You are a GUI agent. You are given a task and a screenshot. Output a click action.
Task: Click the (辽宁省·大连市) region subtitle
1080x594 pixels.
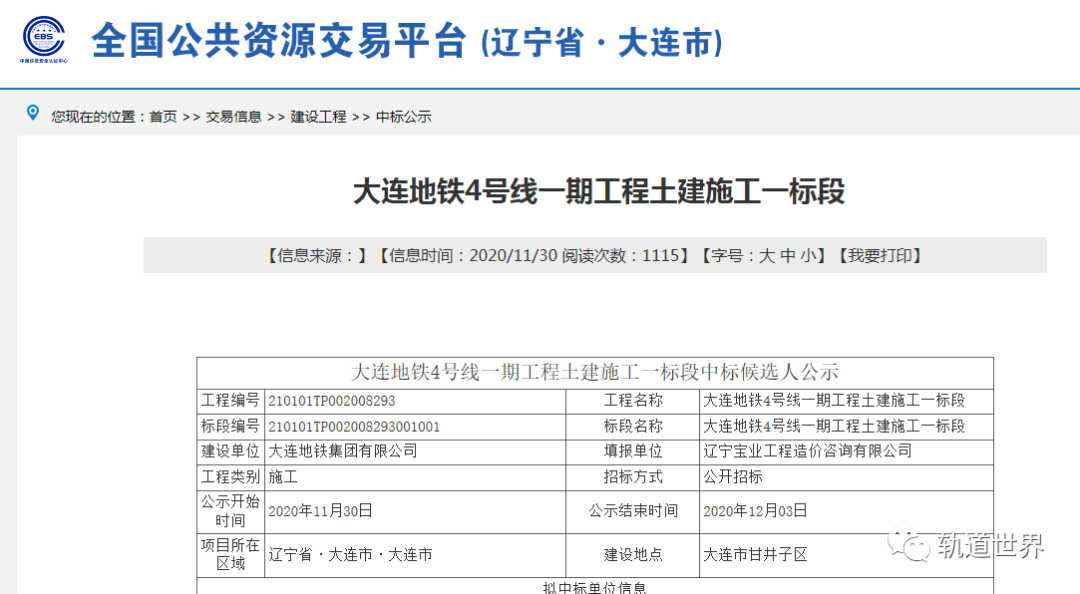(x=602, y=43)
